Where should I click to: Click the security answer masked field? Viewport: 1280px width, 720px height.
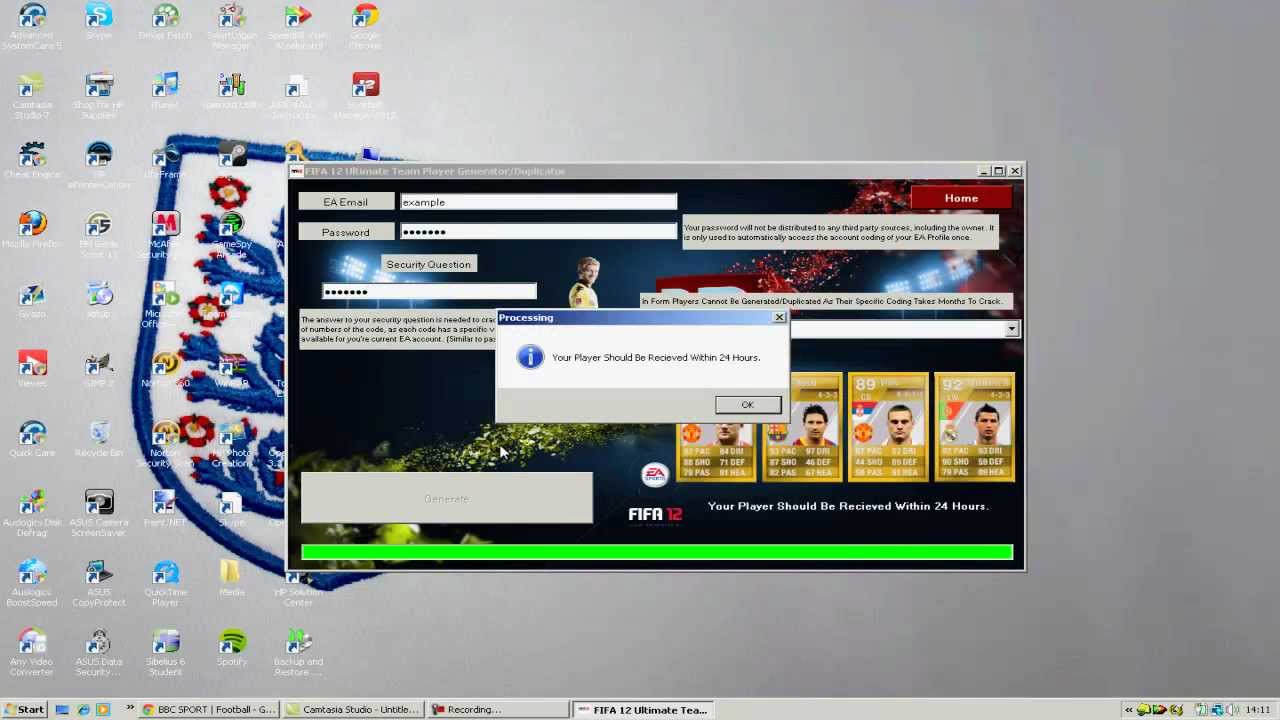(x=429, y=292)
